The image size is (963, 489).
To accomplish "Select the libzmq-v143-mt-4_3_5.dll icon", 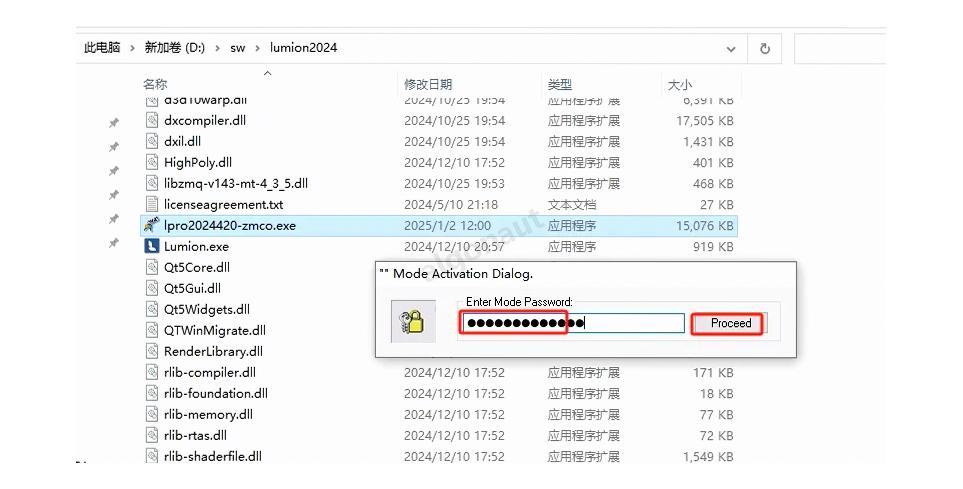I will point(152,183).
